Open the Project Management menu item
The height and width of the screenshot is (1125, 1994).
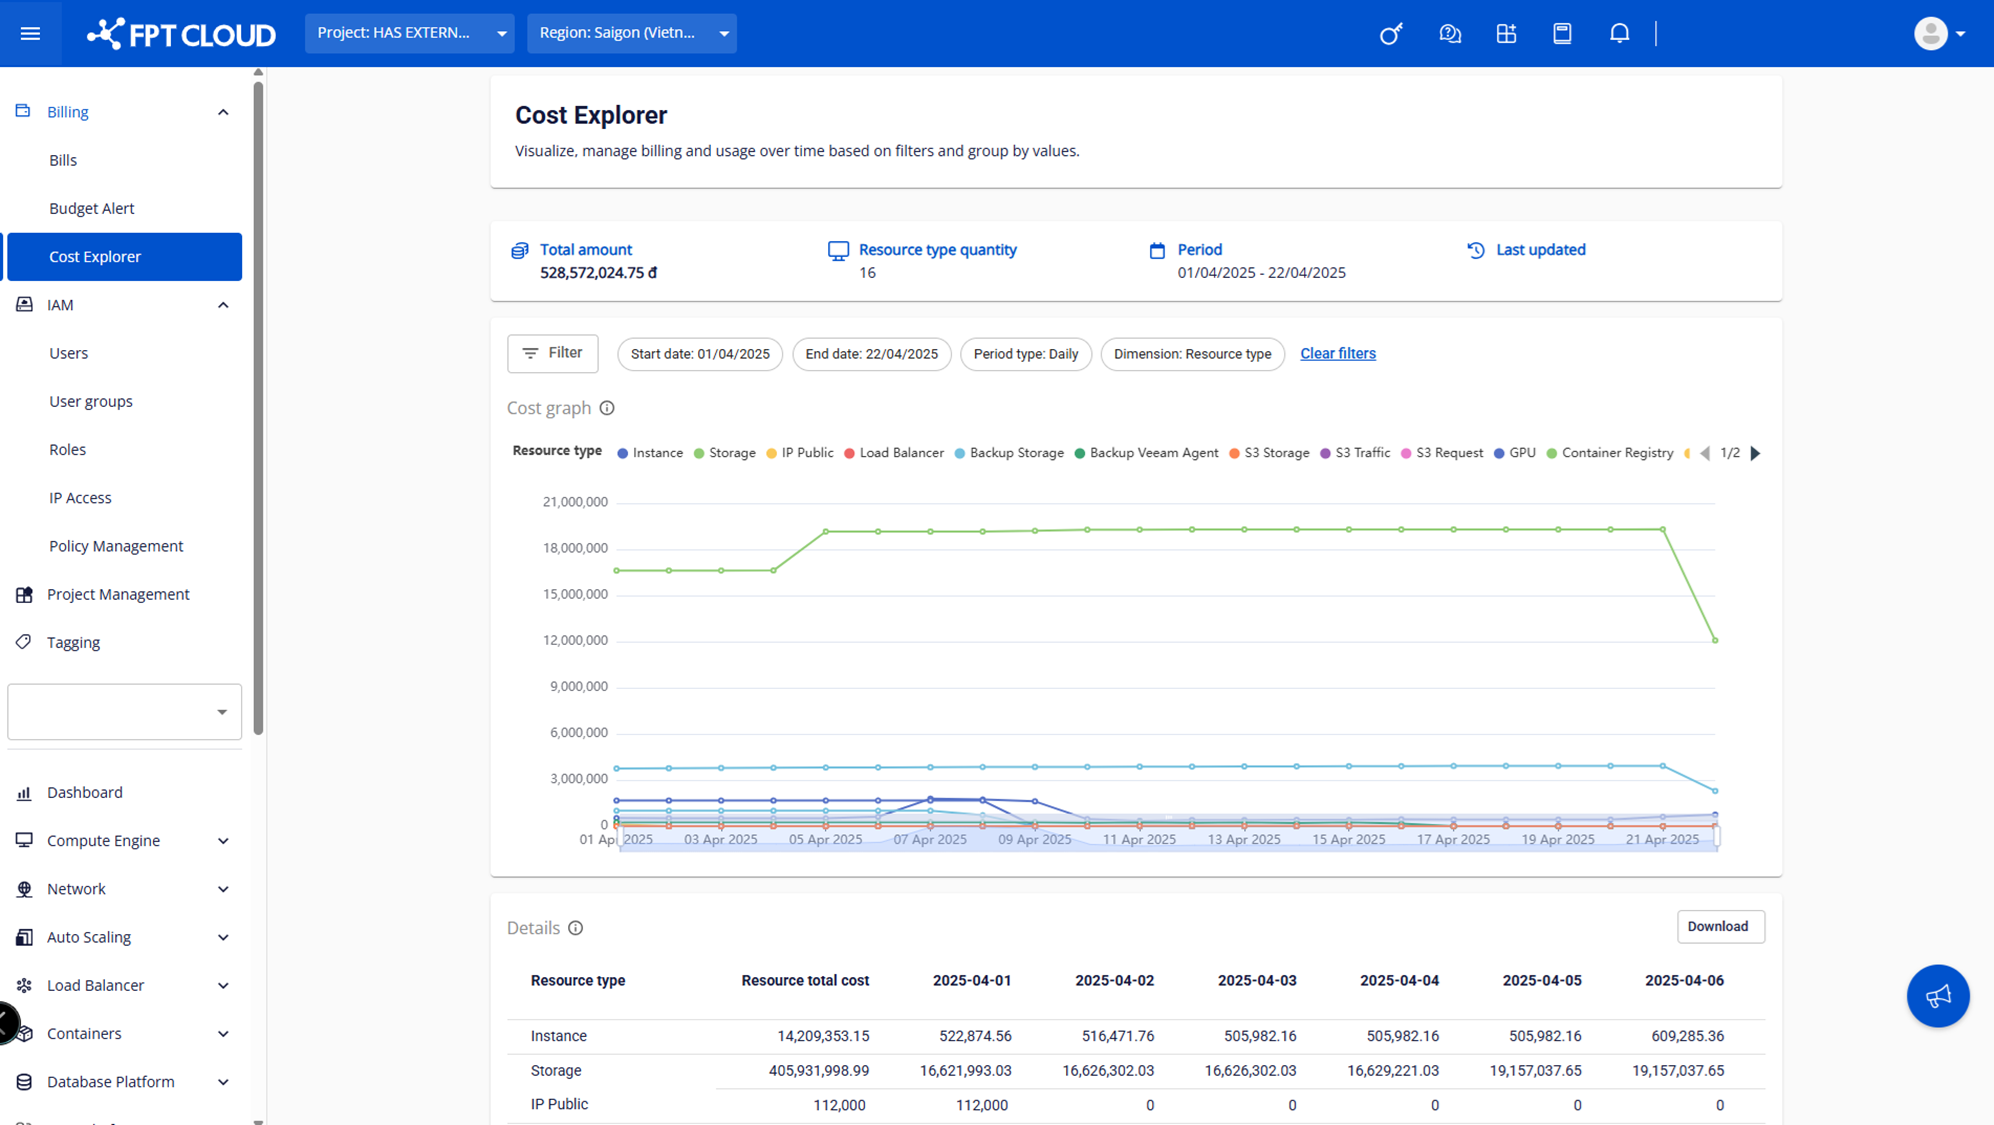coord(118,594)
